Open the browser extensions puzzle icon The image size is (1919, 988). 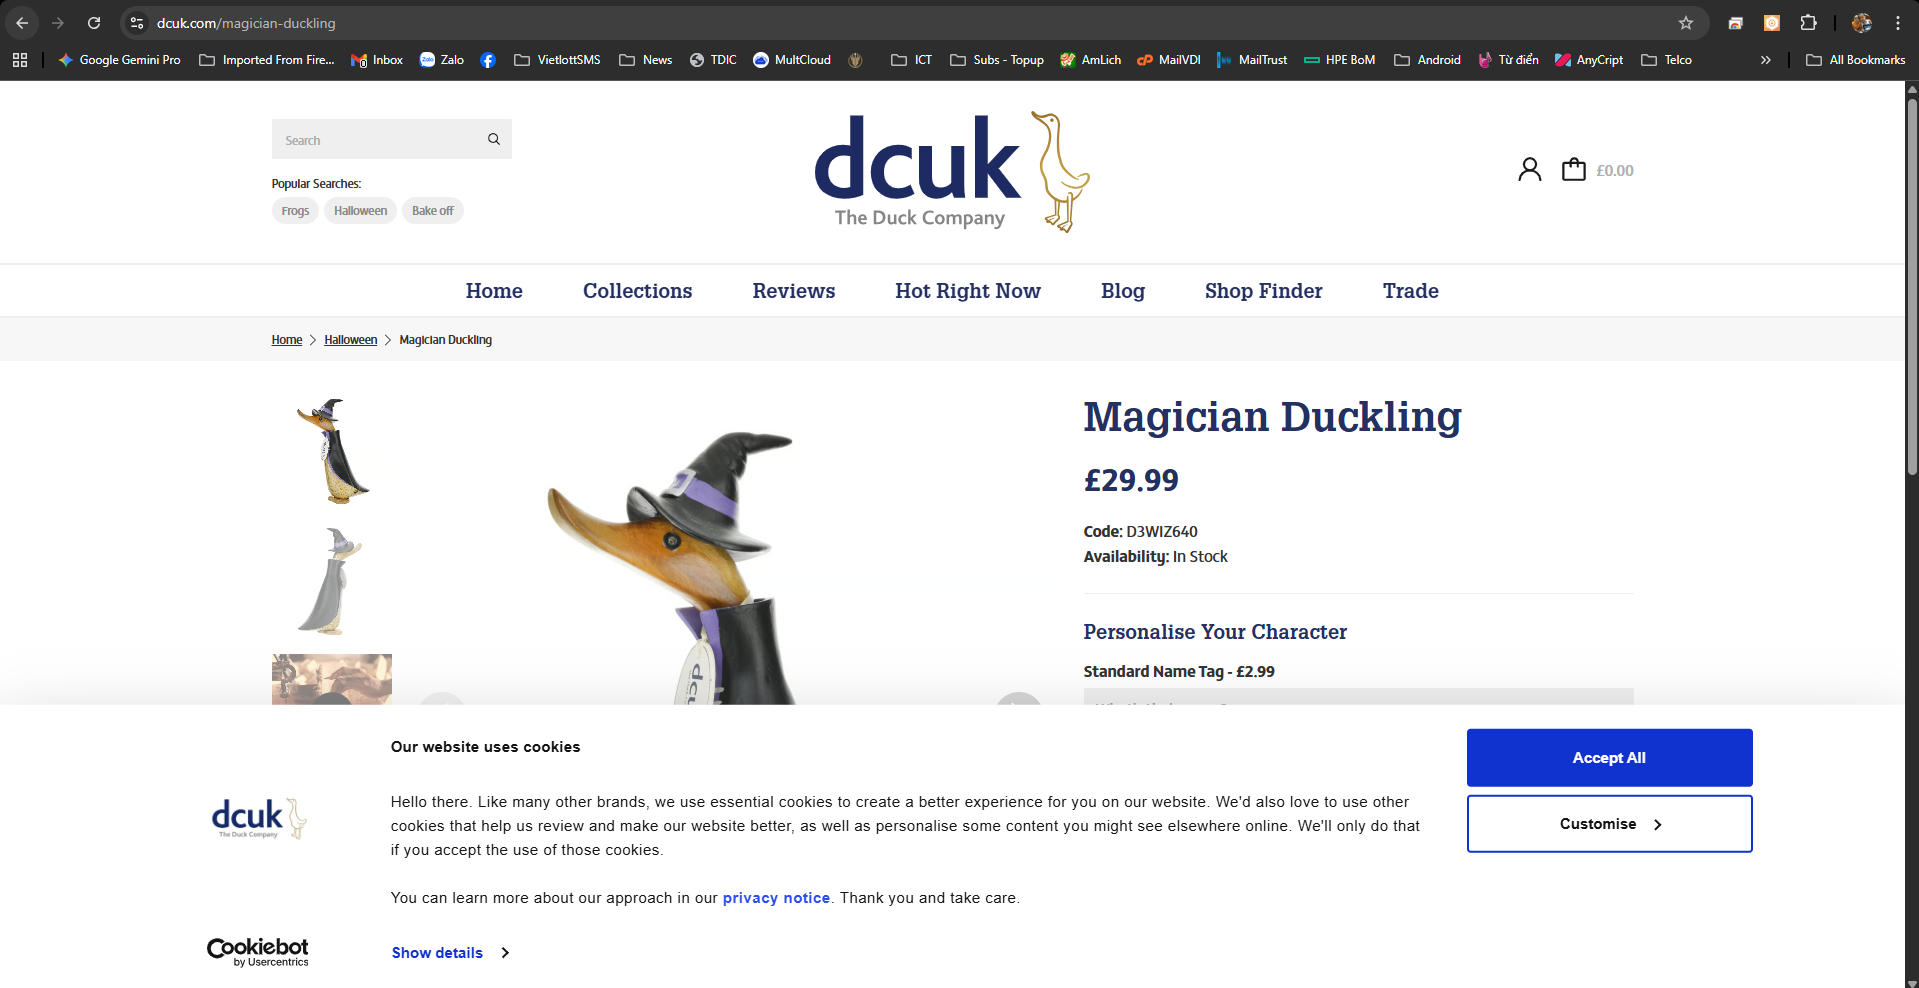(1808, 23)
